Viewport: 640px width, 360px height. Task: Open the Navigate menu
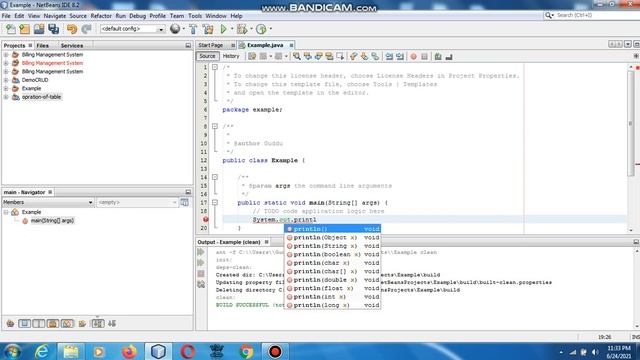(55, 16)
